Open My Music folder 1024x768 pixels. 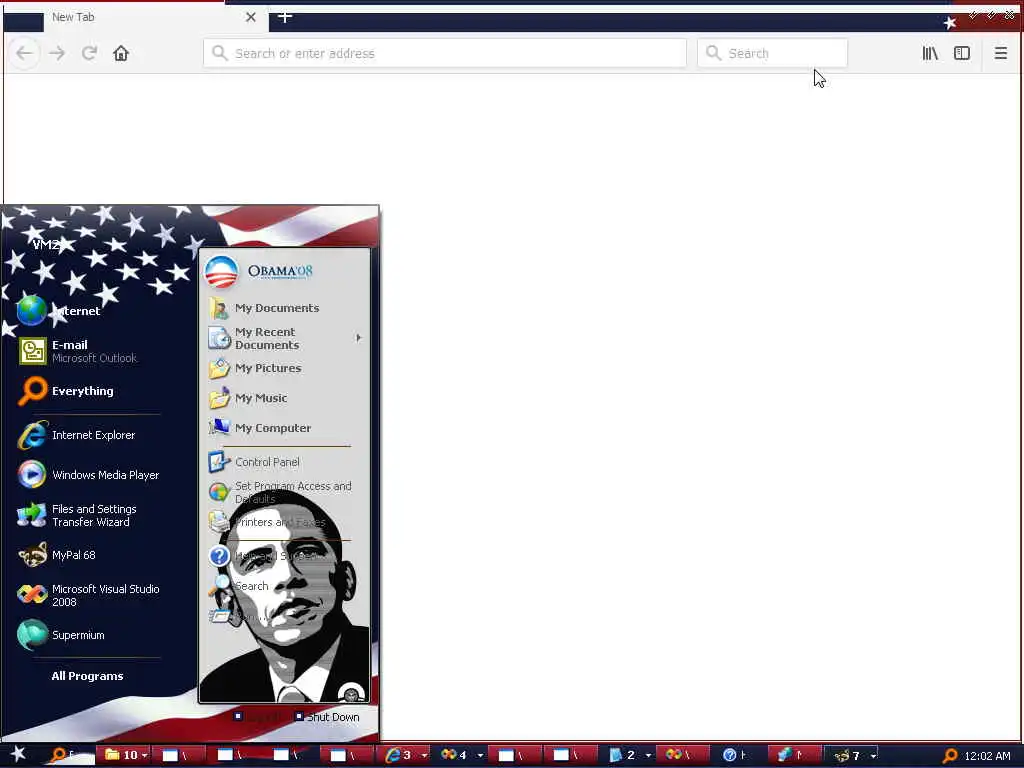pos(248,398)
